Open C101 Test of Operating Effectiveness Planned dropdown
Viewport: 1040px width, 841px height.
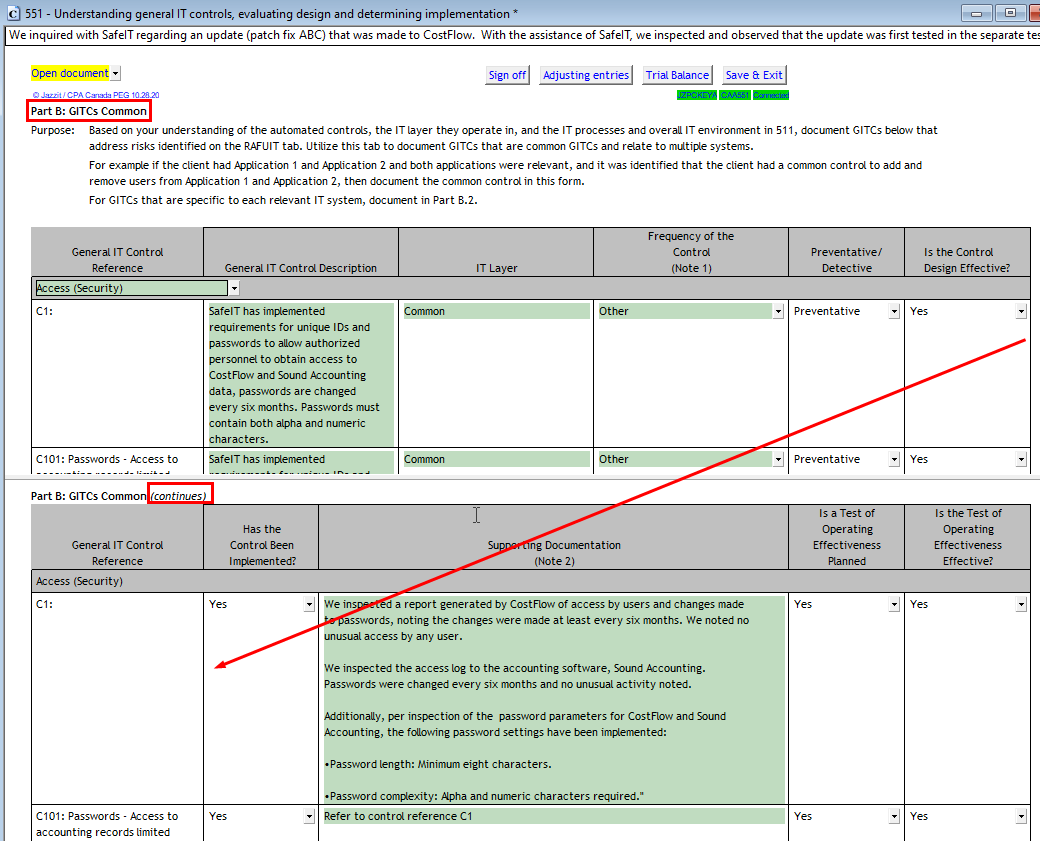pos(894,817)
